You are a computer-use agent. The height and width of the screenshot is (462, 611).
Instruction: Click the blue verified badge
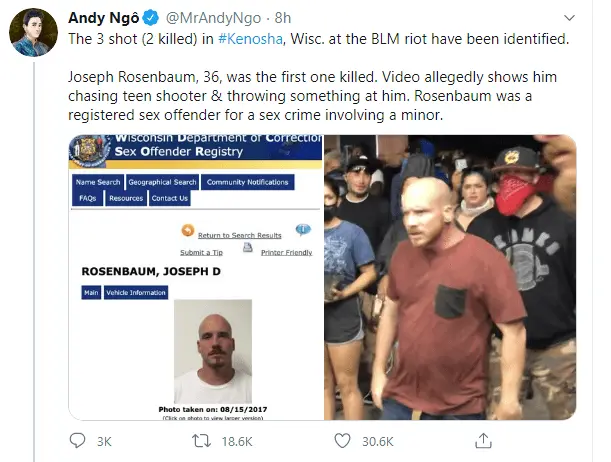tap(151, 18)
